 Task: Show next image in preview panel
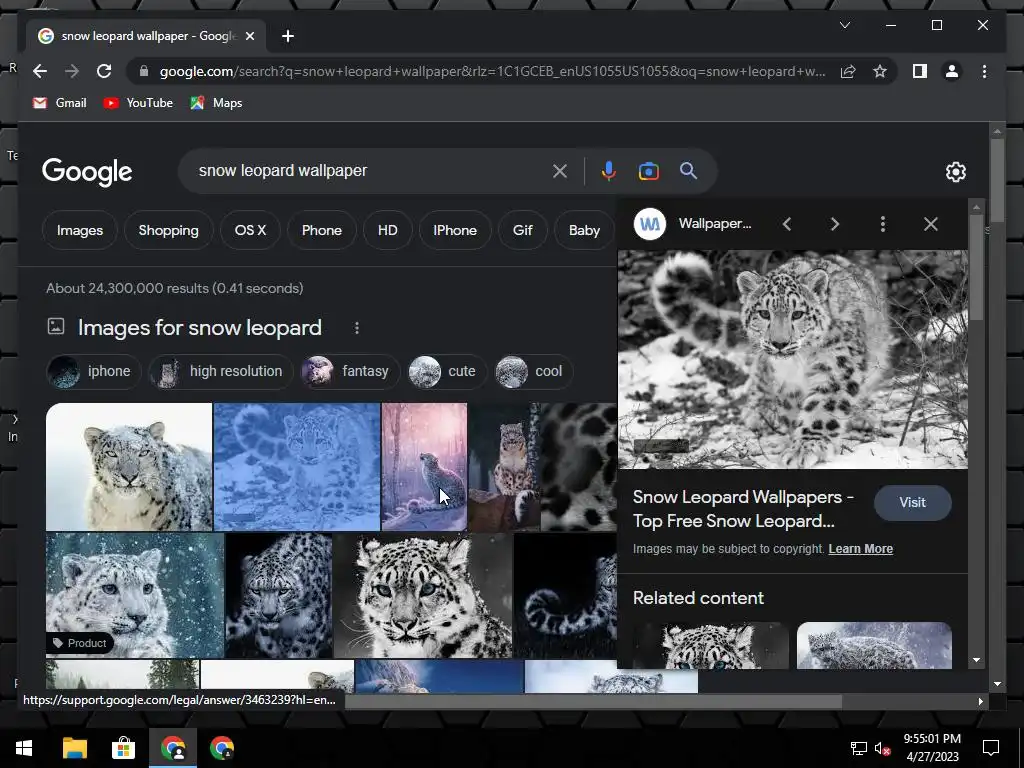[835, 224]
